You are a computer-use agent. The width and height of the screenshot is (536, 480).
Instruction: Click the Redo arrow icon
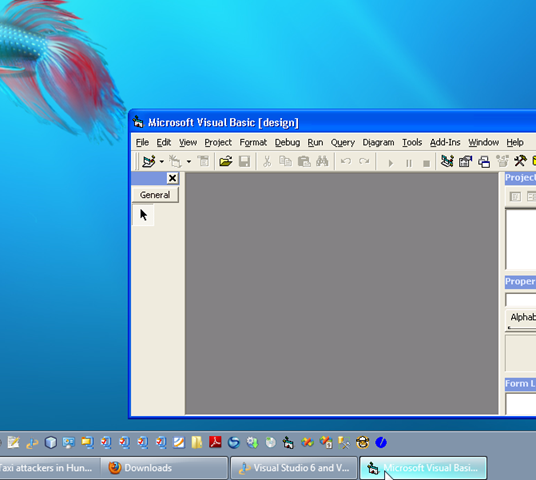[364, 161]
